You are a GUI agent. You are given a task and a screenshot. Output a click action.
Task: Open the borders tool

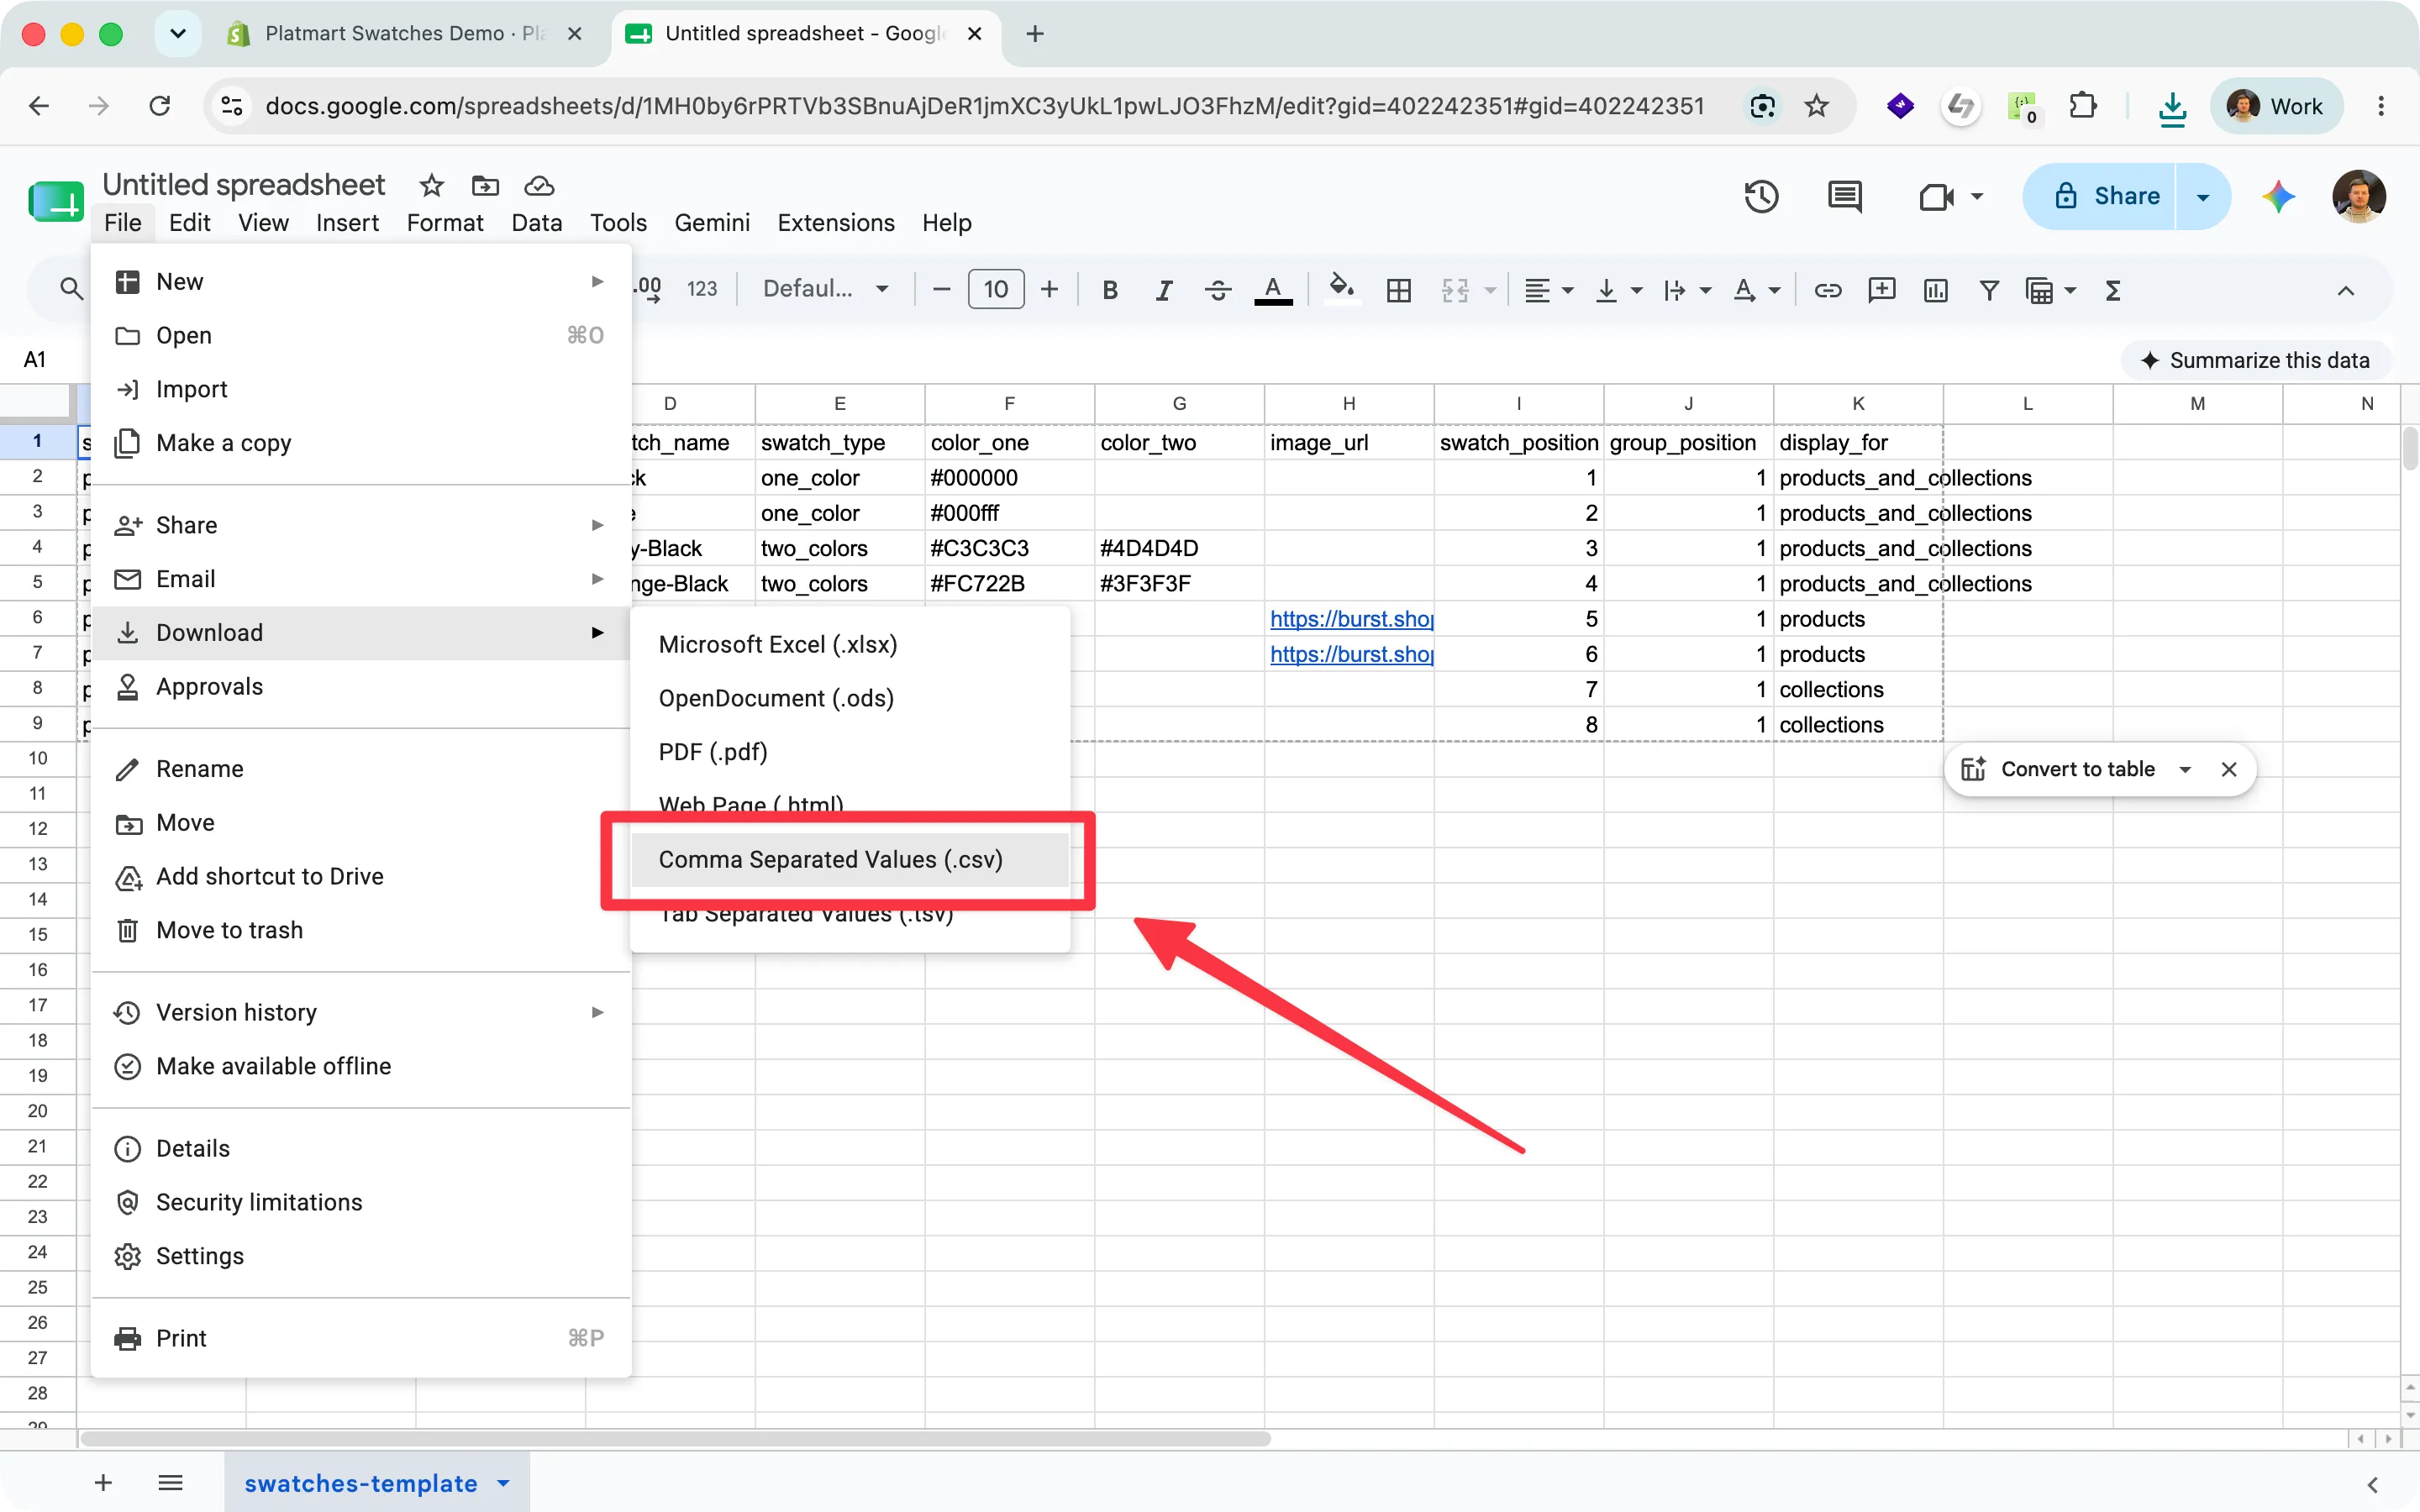coord(1399,290)
